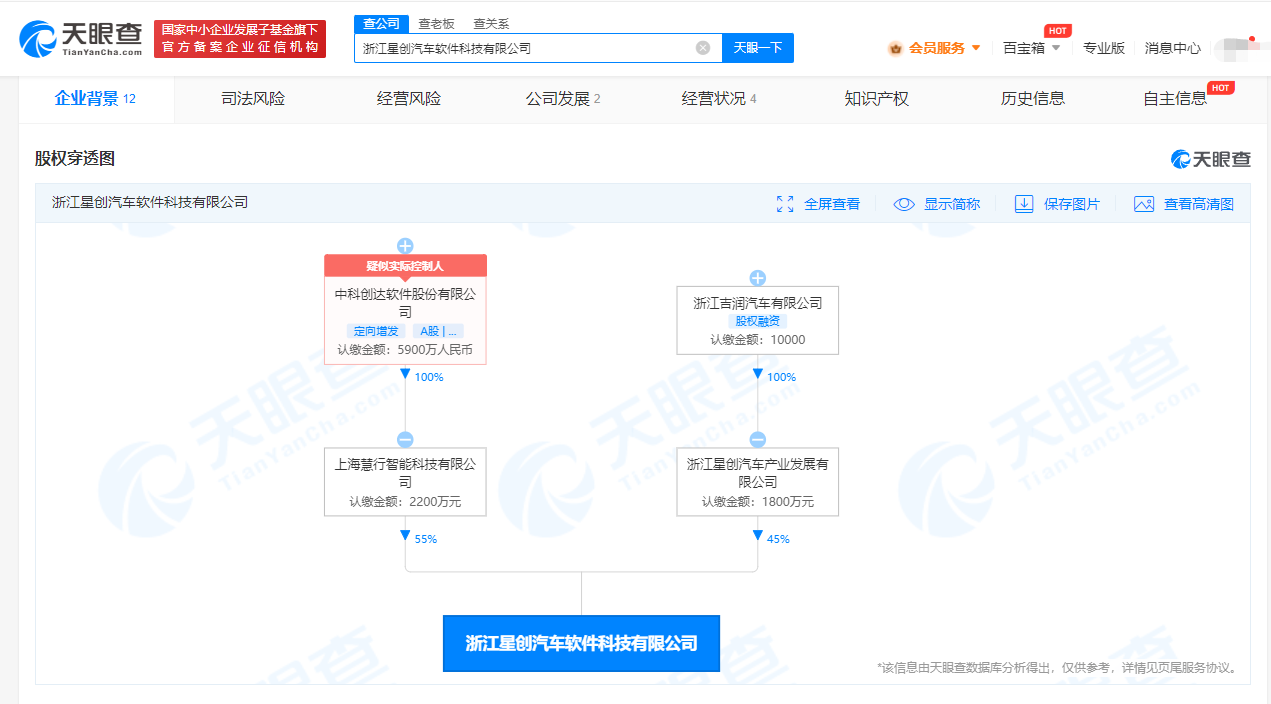Click the 认缴金额:1800万元 text
This screenshot has width=1271, height=704.
758,502
